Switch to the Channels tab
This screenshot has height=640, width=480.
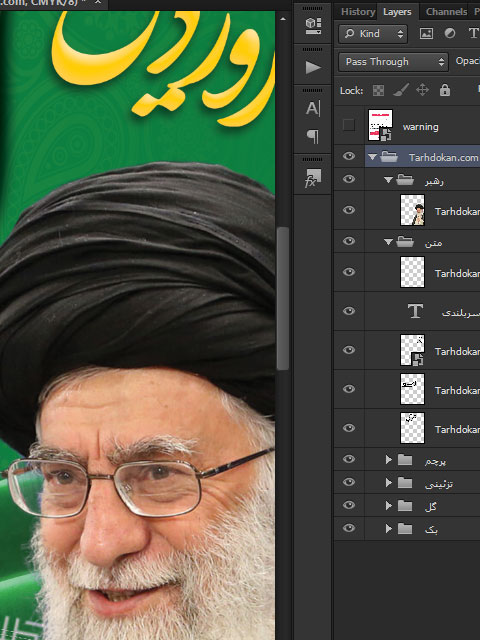click(x=446, y=11)
